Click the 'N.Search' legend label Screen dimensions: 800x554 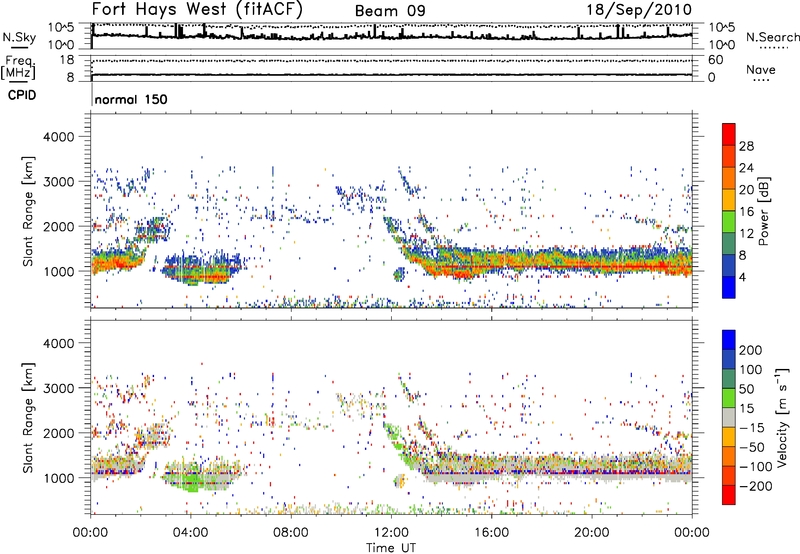click(773, 37)
